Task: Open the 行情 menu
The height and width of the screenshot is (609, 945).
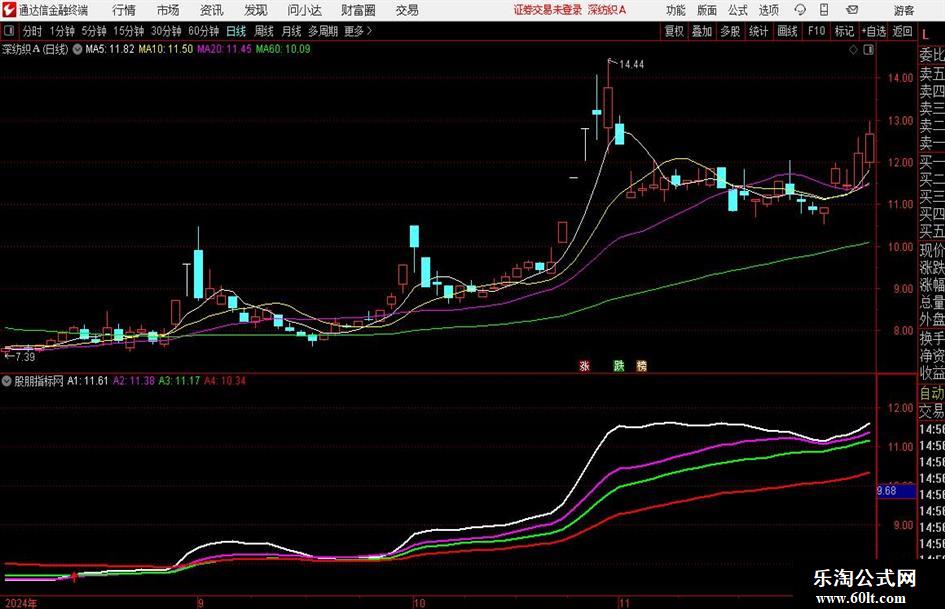Action: tap(124, 10)
